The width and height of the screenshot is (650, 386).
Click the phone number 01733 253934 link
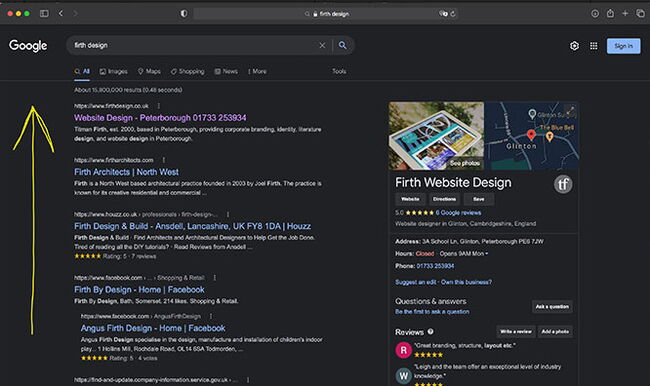click(x=435, y=266)
